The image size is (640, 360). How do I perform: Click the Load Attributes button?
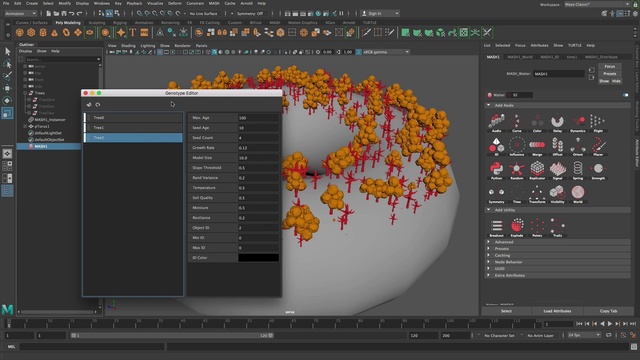[x=557, y=311]
